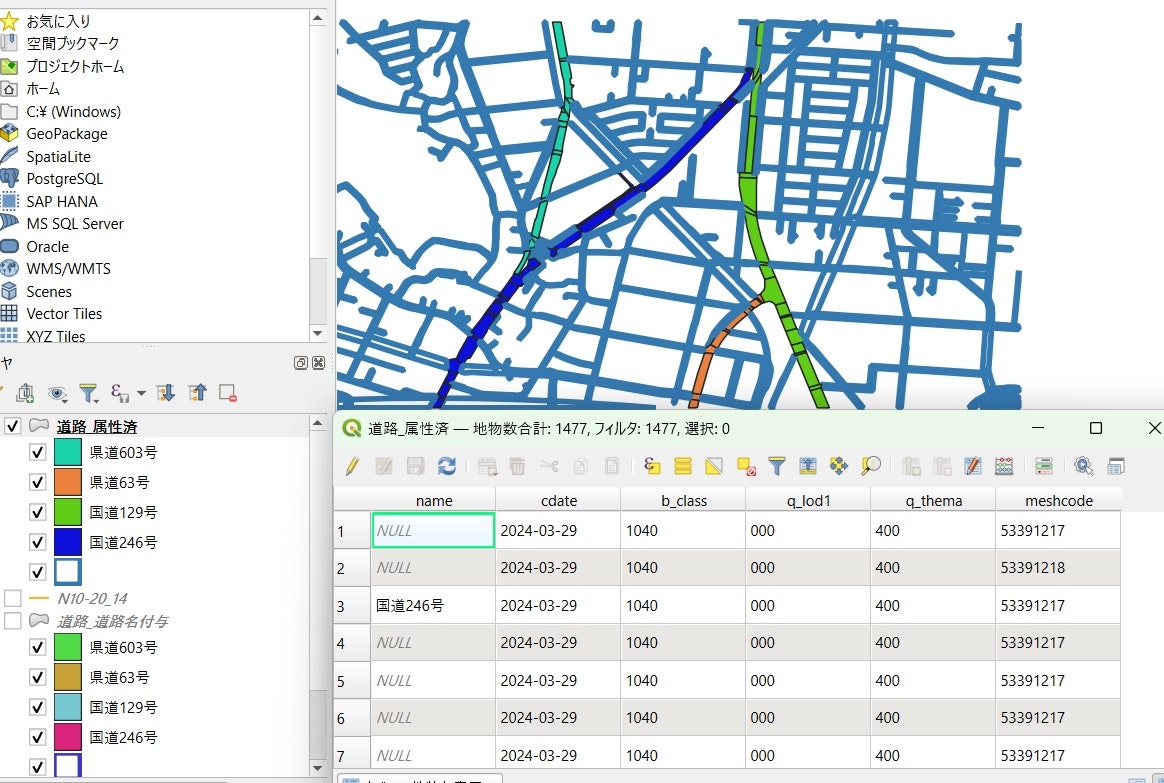Open filter legend by expression dropdown arrow

coord(141,393)
